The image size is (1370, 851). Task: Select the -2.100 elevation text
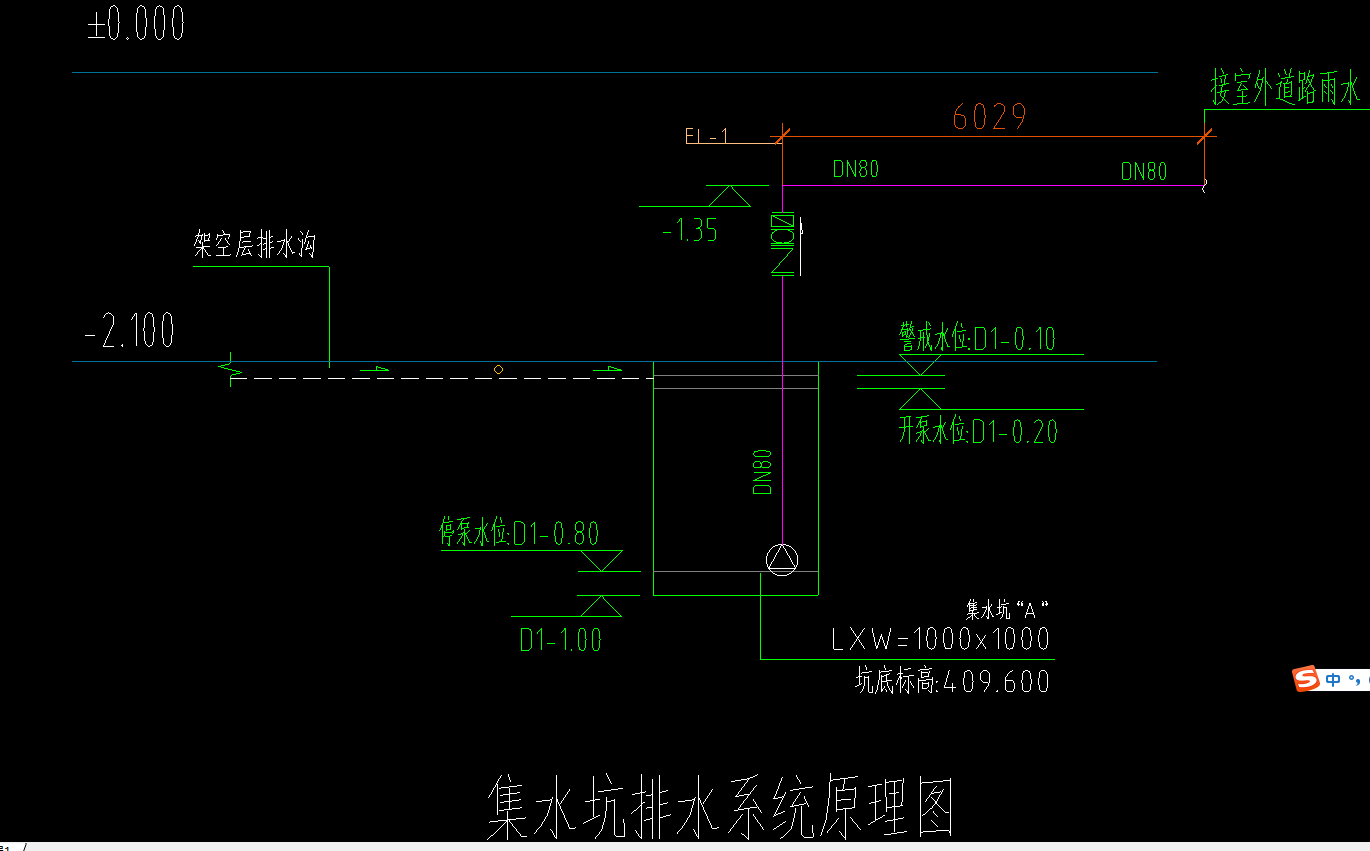130,331
